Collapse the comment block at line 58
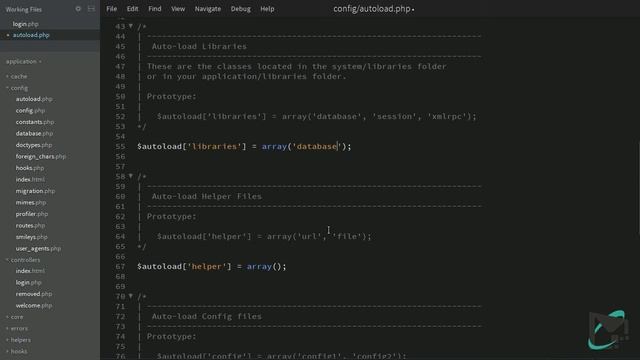 point(131,176)
